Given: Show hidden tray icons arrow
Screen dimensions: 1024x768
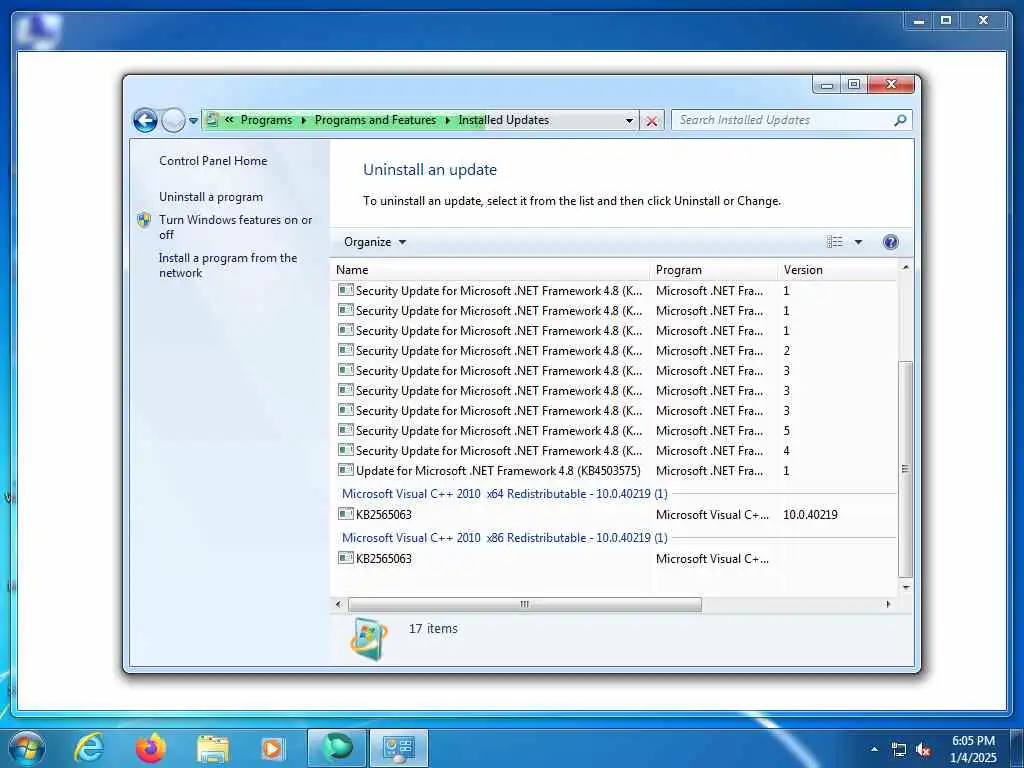Looking at the screenshot, I should [x=874, y=749].
